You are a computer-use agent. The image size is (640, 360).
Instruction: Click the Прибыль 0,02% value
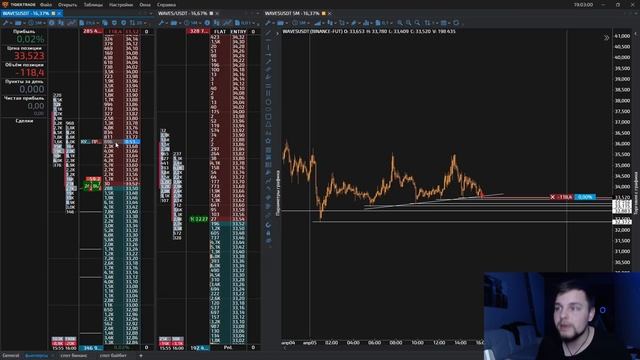(30, 39)
